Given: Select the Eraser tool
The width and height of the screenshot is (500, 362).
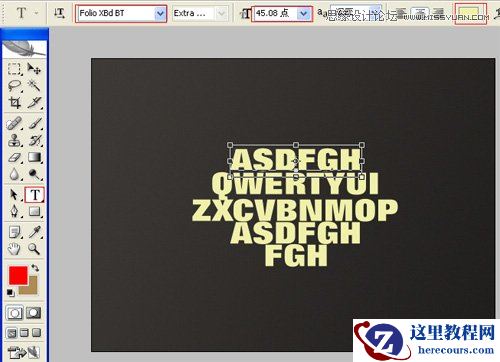Looking at the screenshot, I should (x=14, y=157).
